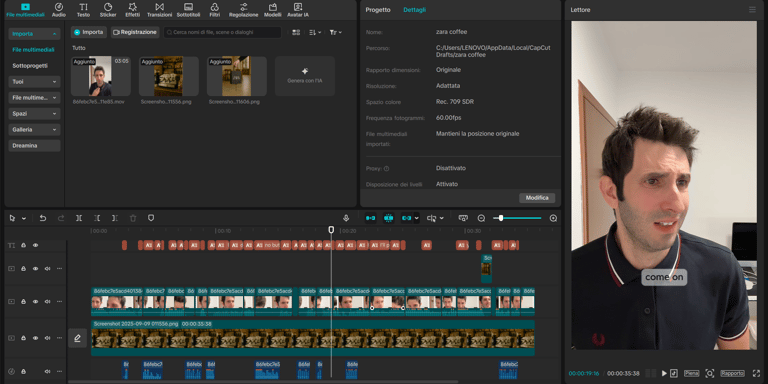Open the Avatar IA tab
The image size is (768, 384).
pos(298,10)
